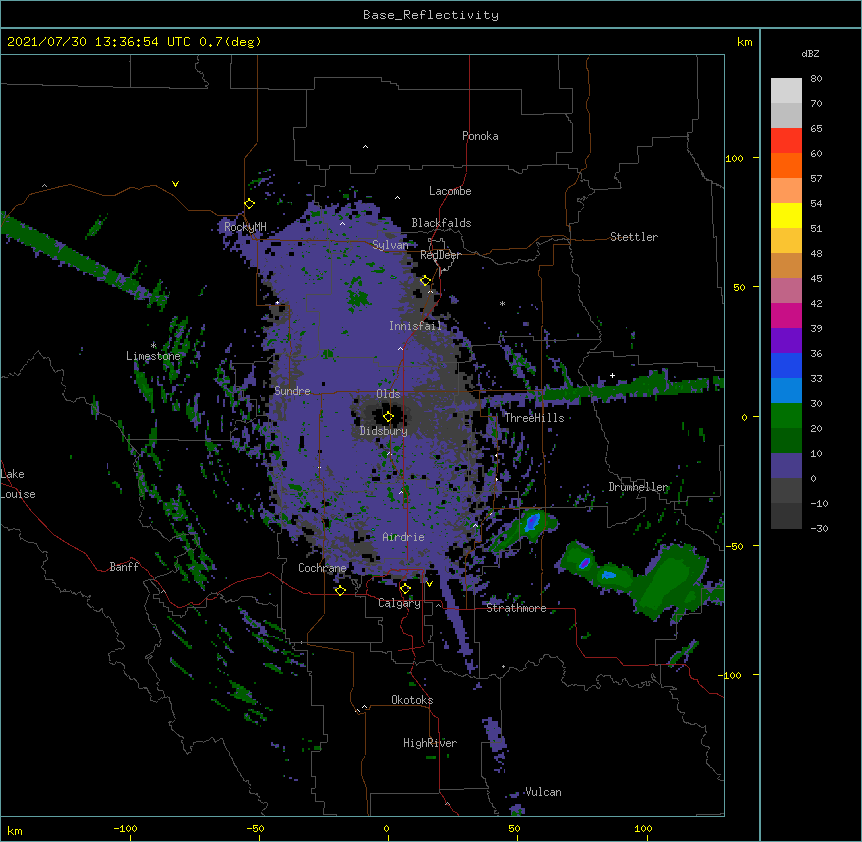Click the Base_Reflectivity title
The height and width of the screenshot is (842, 862).
(431, 15)
